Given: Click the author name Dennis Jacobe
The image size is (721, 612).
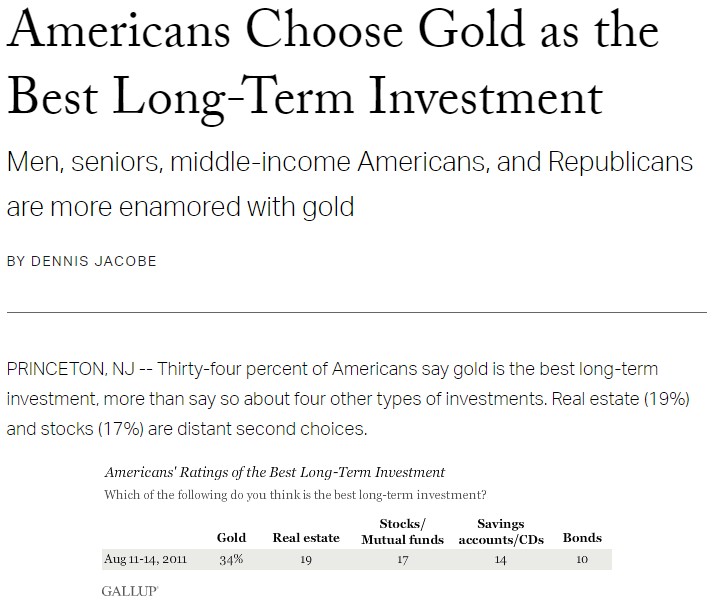Looking at the screenshot, I should [x=94, y=261].
